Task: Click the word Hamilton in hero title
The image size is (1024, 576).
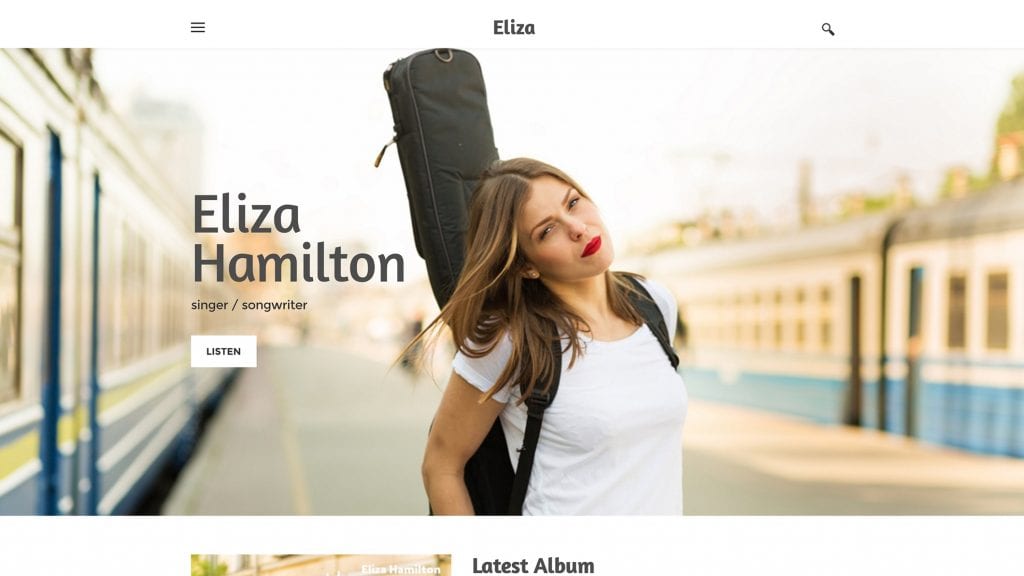Action: [x=298, y=263]
